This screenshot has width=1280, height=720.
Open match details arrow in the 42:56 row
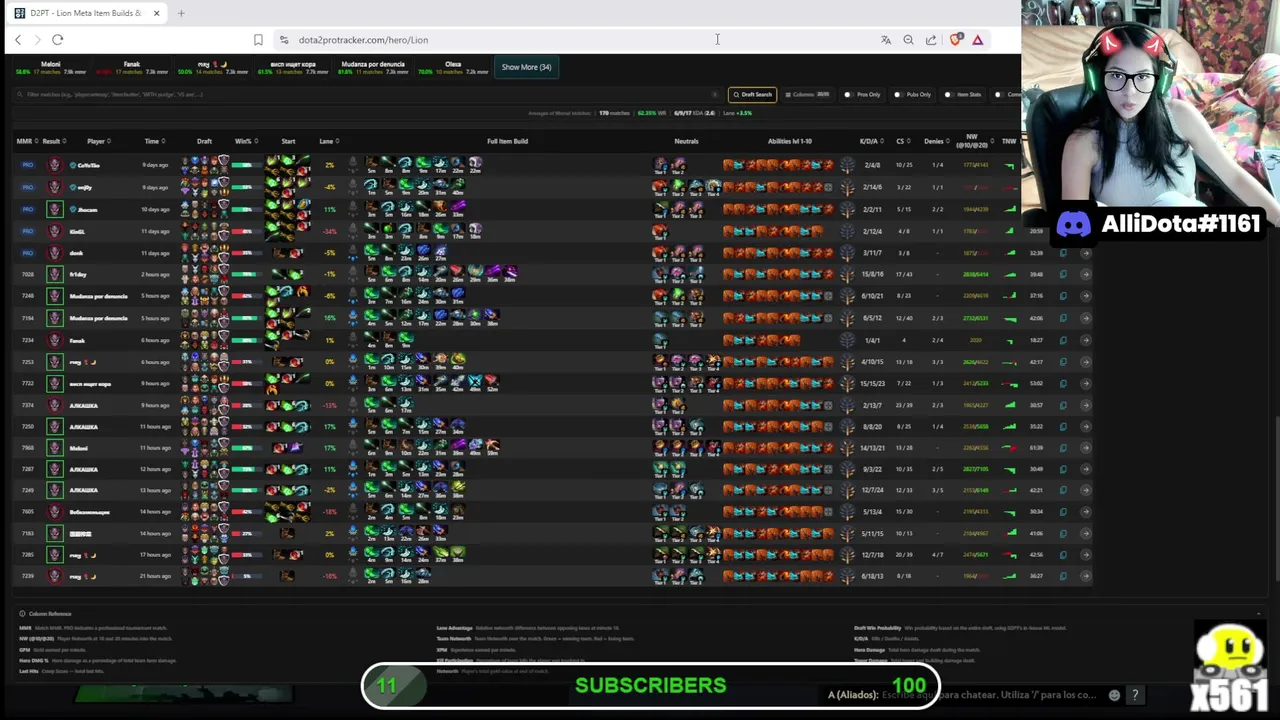(x=1086, y=554)
